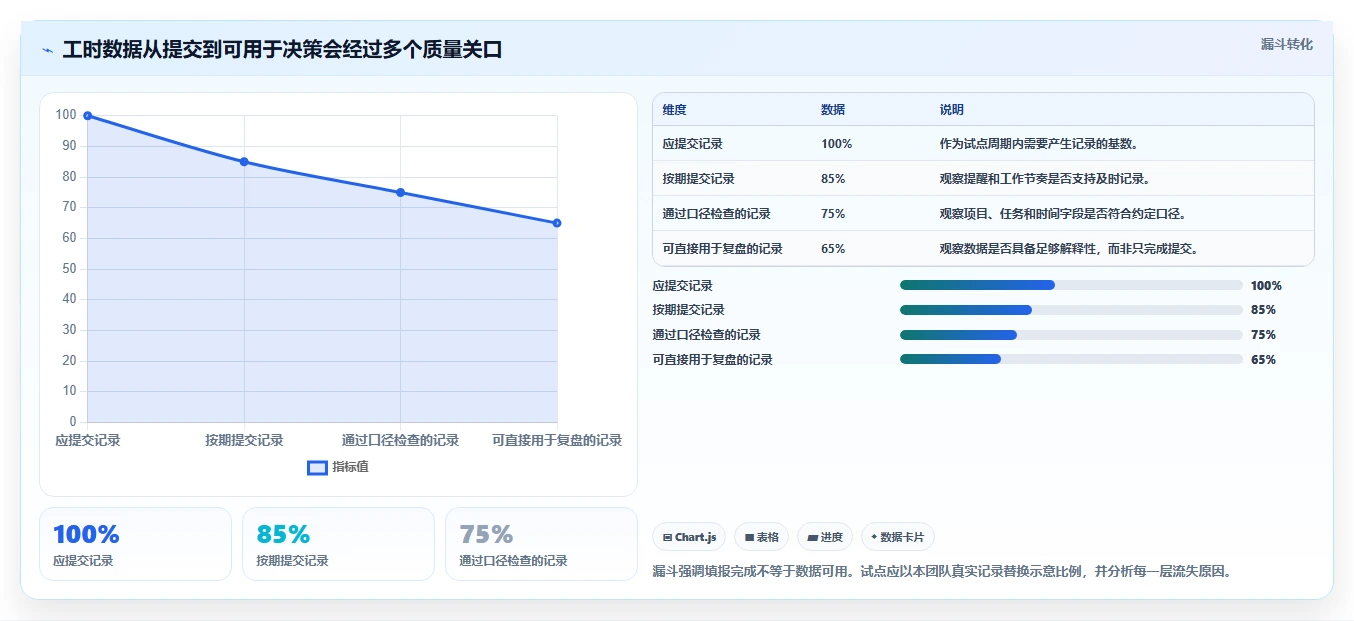Click the 指标值 legend label
Image resolution: width=1354 pixels, height=621 pixels.
350,467
